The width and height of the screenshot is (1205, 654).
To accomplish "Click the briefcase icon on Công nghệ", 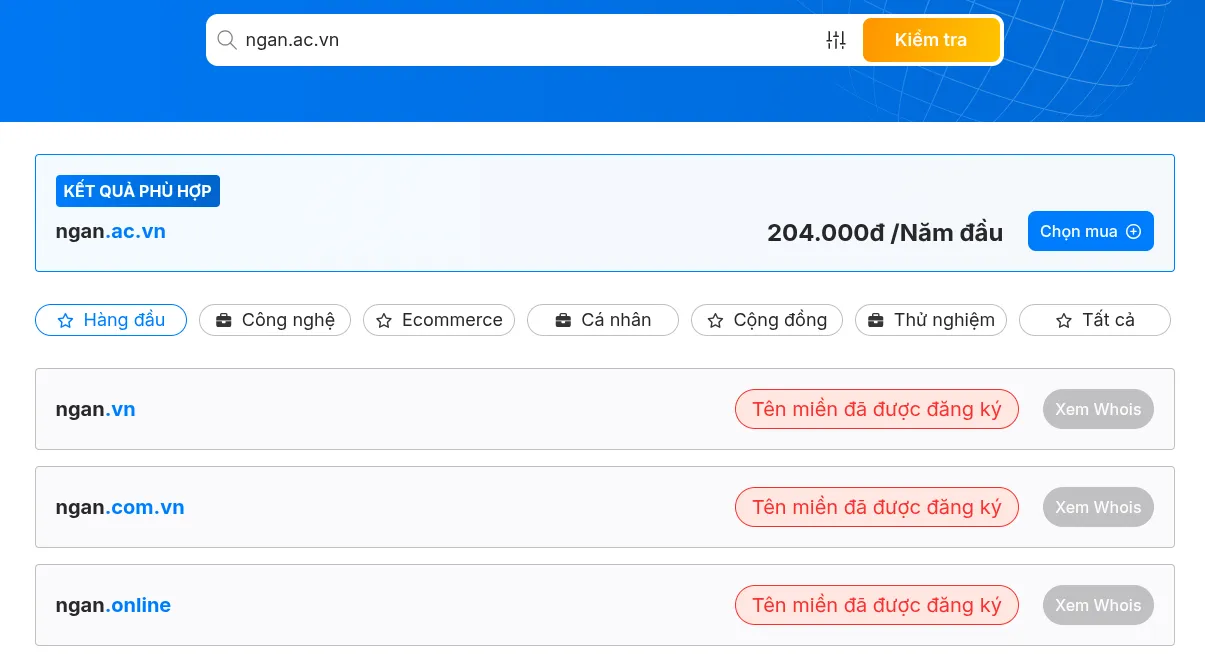I will (224, 321).
